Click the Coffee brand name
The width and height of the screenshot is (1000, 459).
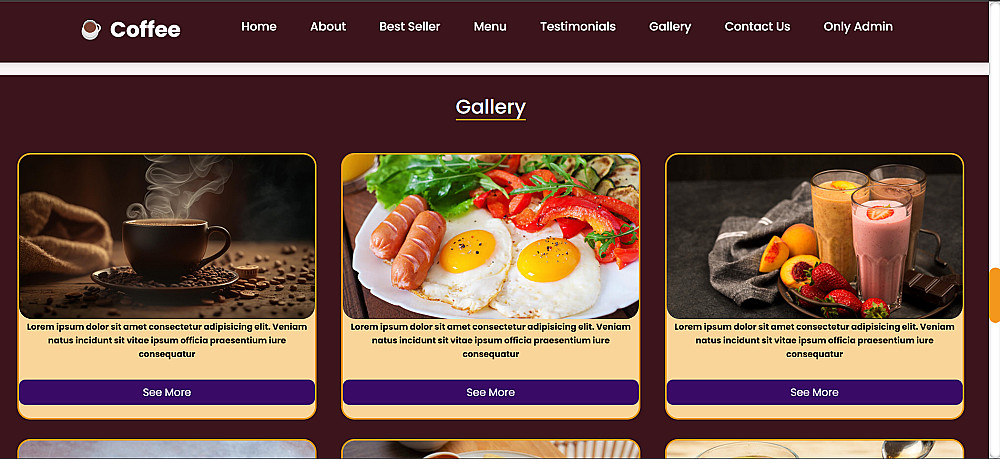(x=145, y=29)
